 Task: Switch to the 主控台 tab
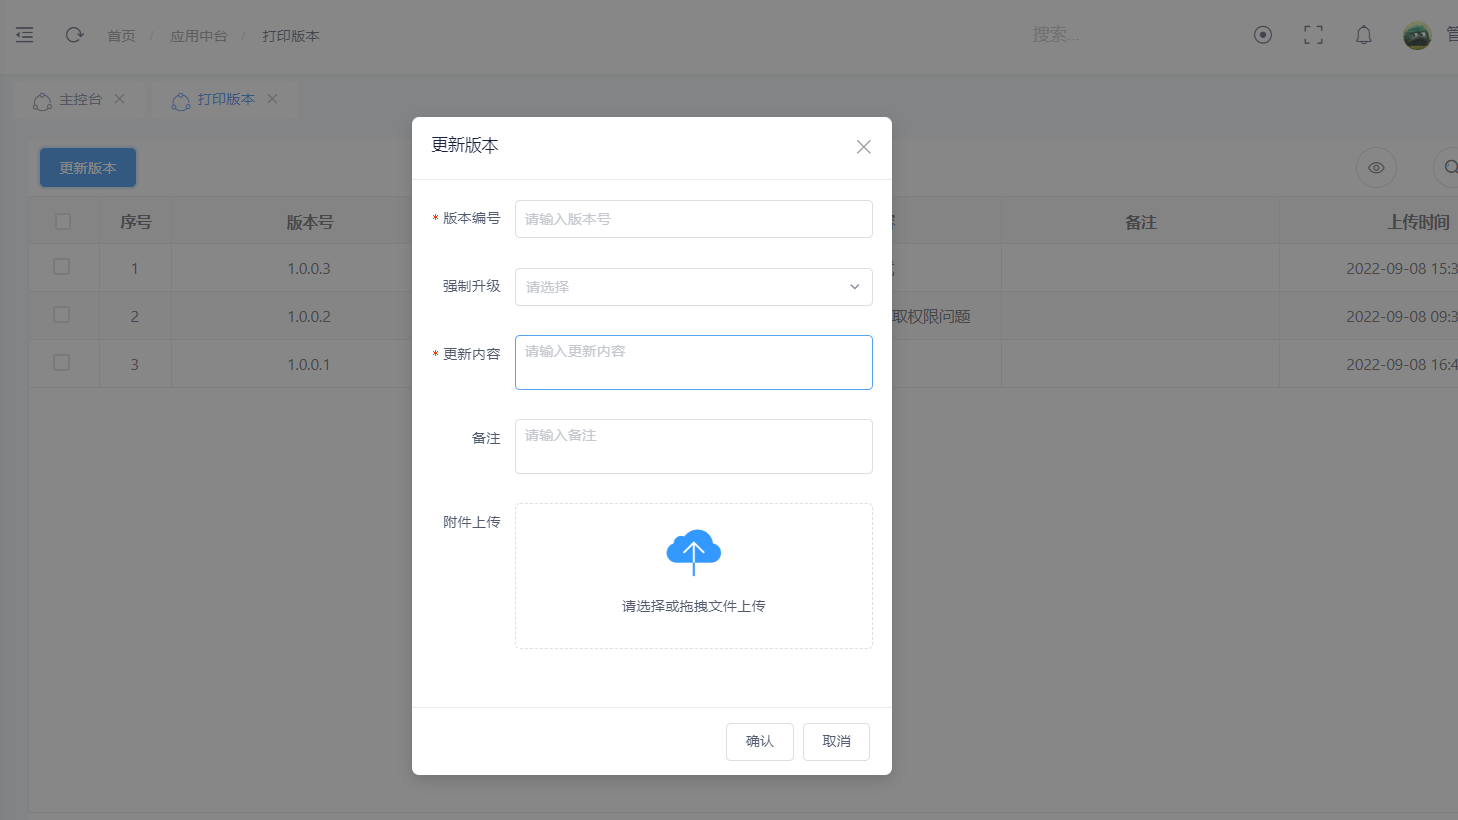(80, 100)
